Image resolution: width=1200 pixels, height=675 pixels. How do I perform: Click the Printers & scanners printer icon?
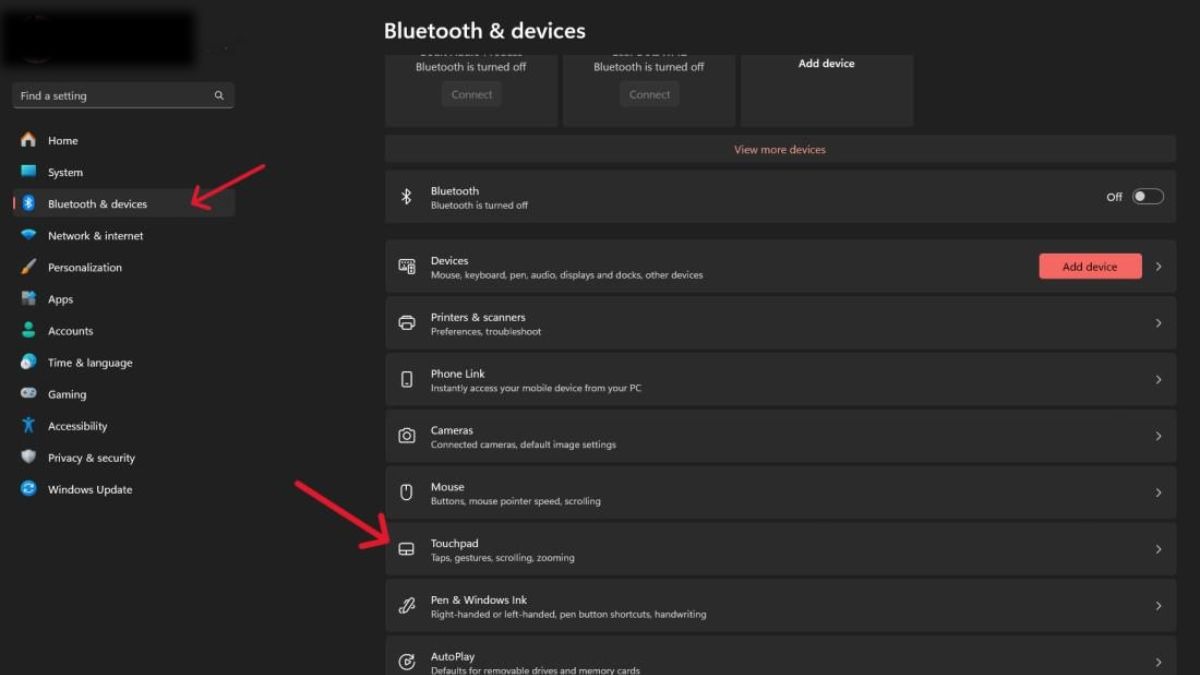point(406,323)
